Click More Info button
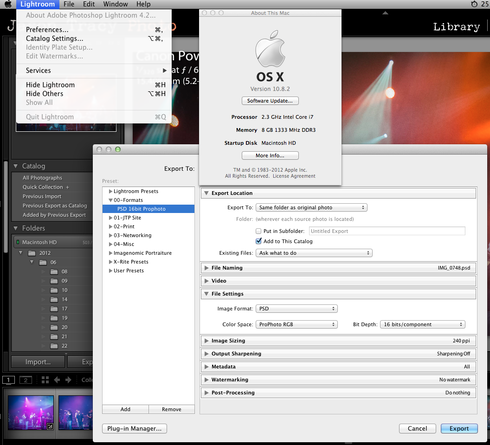The image size is (490, 445). tap(270, 155)
